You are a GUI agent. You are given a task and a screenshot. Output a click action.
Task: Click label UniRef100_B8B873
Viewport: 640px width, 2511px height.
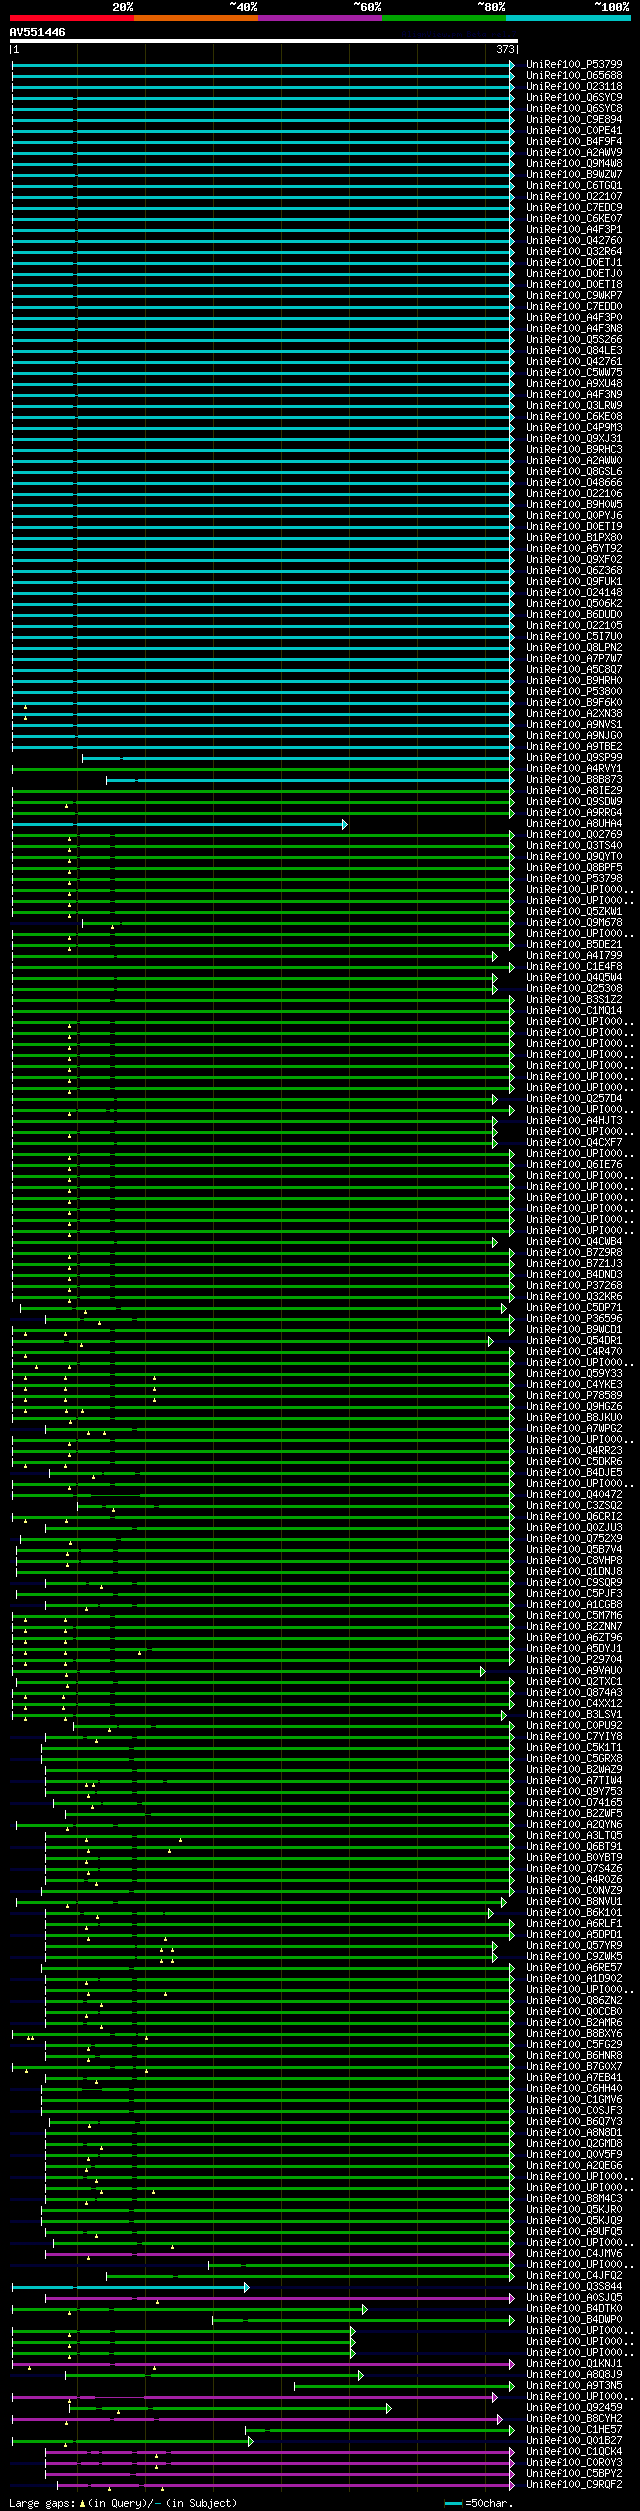[574, 779]
